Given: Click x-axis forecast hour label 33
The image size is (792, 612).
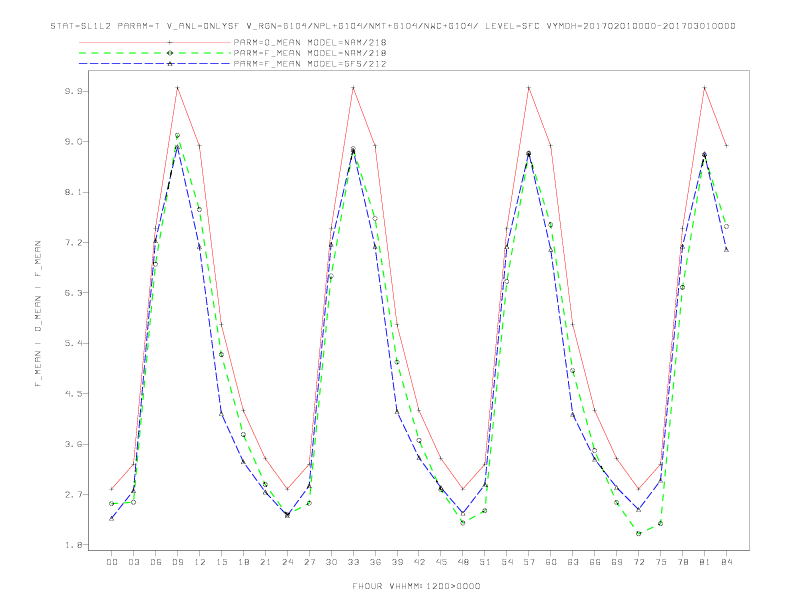Looking at the screenshot, I should pyautogui.click(x=354, y=562).
